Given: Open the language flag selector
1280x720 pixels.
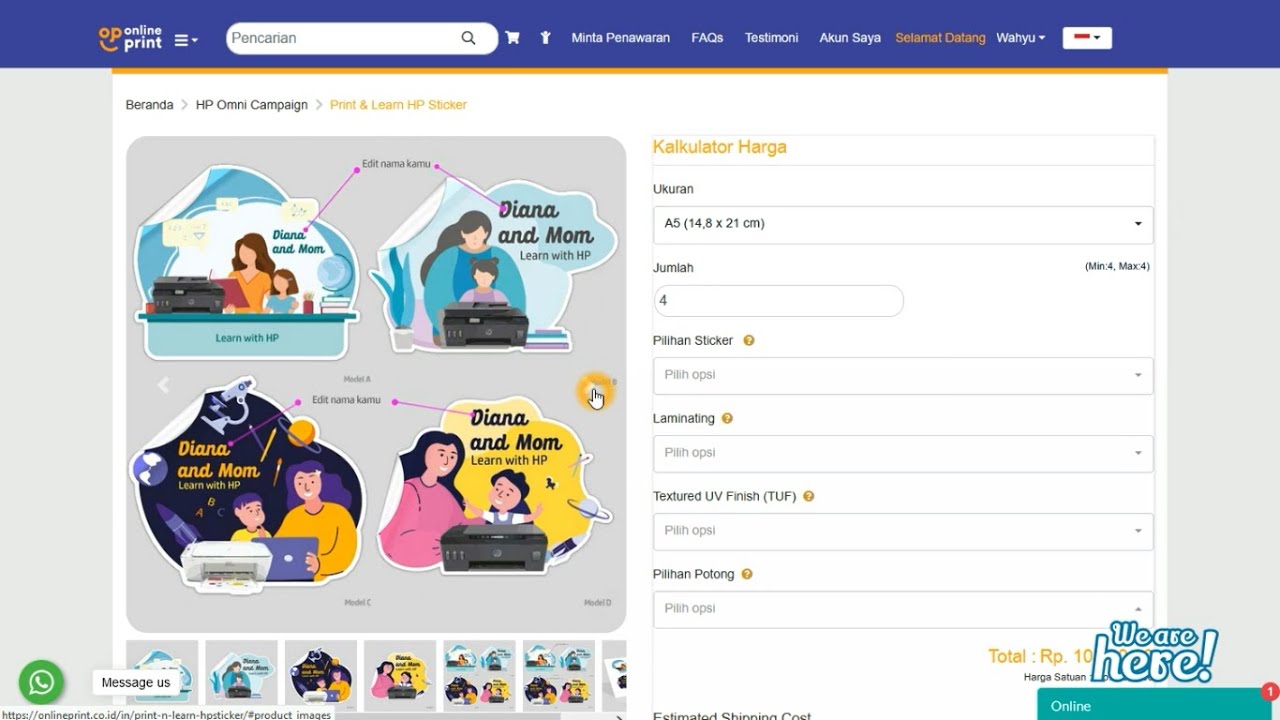Looking at the screenshot, I should 1087,38.
